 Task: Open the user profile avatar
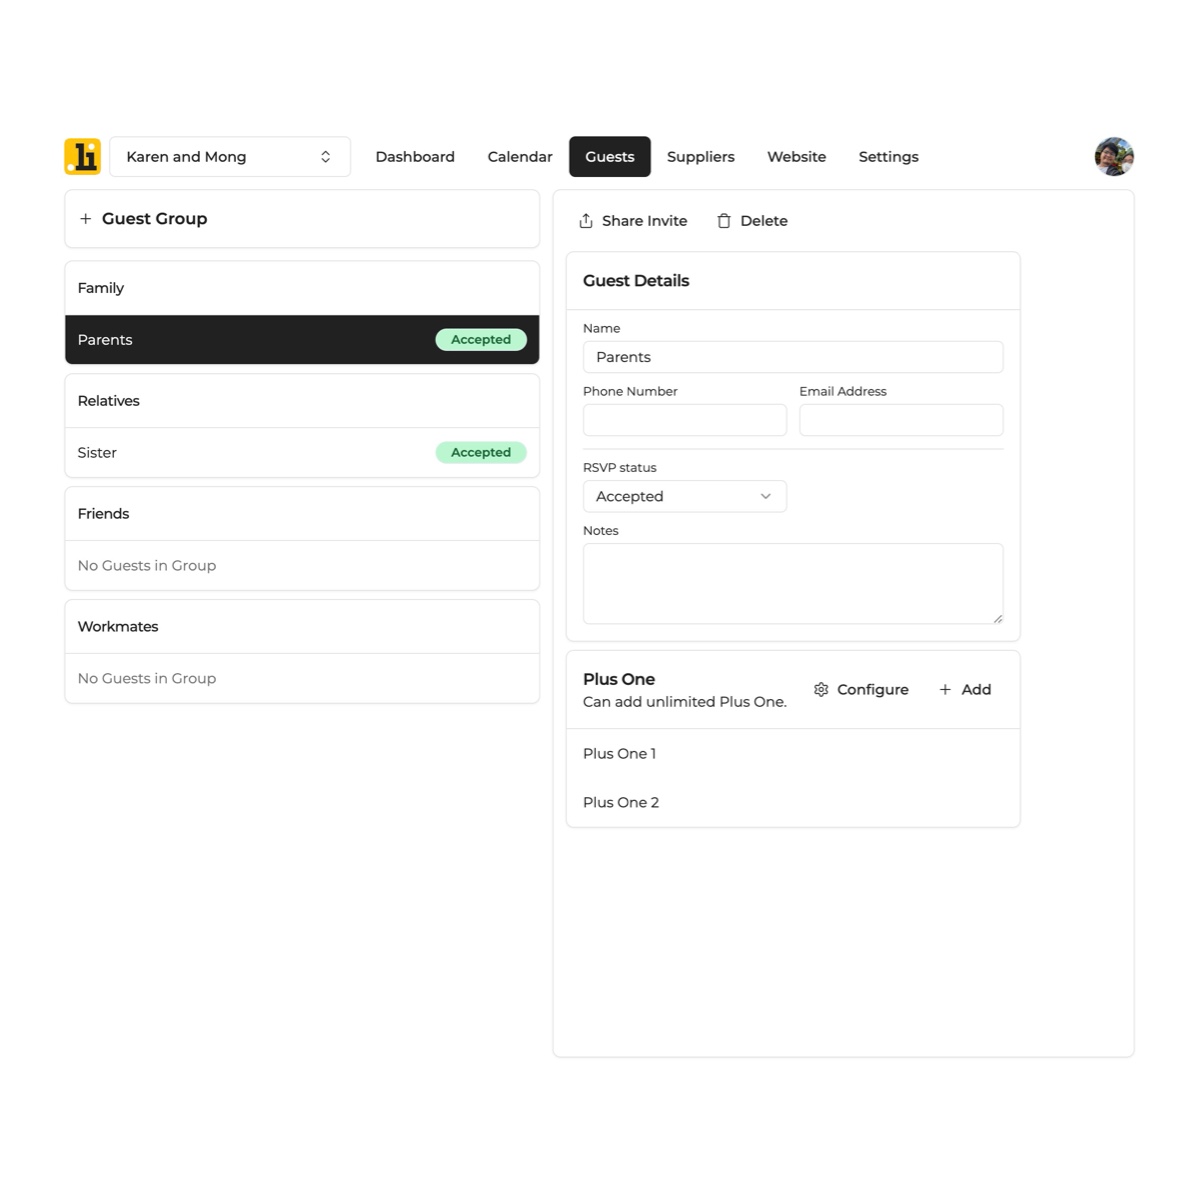tap(1114, 157)
